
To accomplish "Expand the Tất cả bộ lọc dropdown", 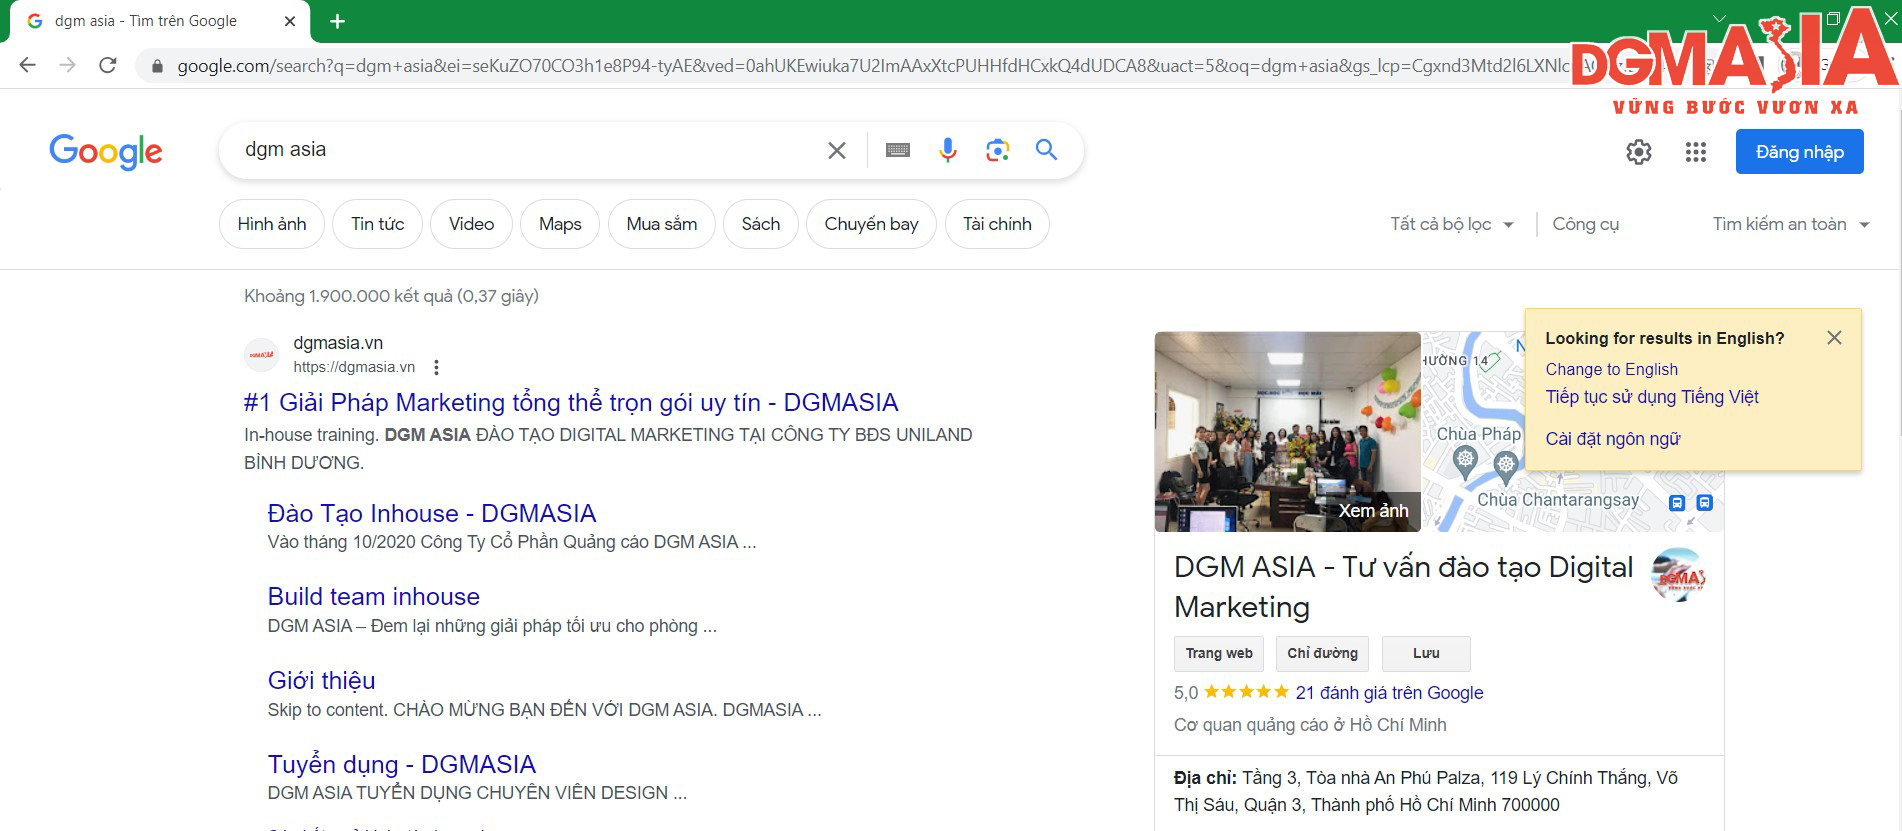I will coord(1452,224).
